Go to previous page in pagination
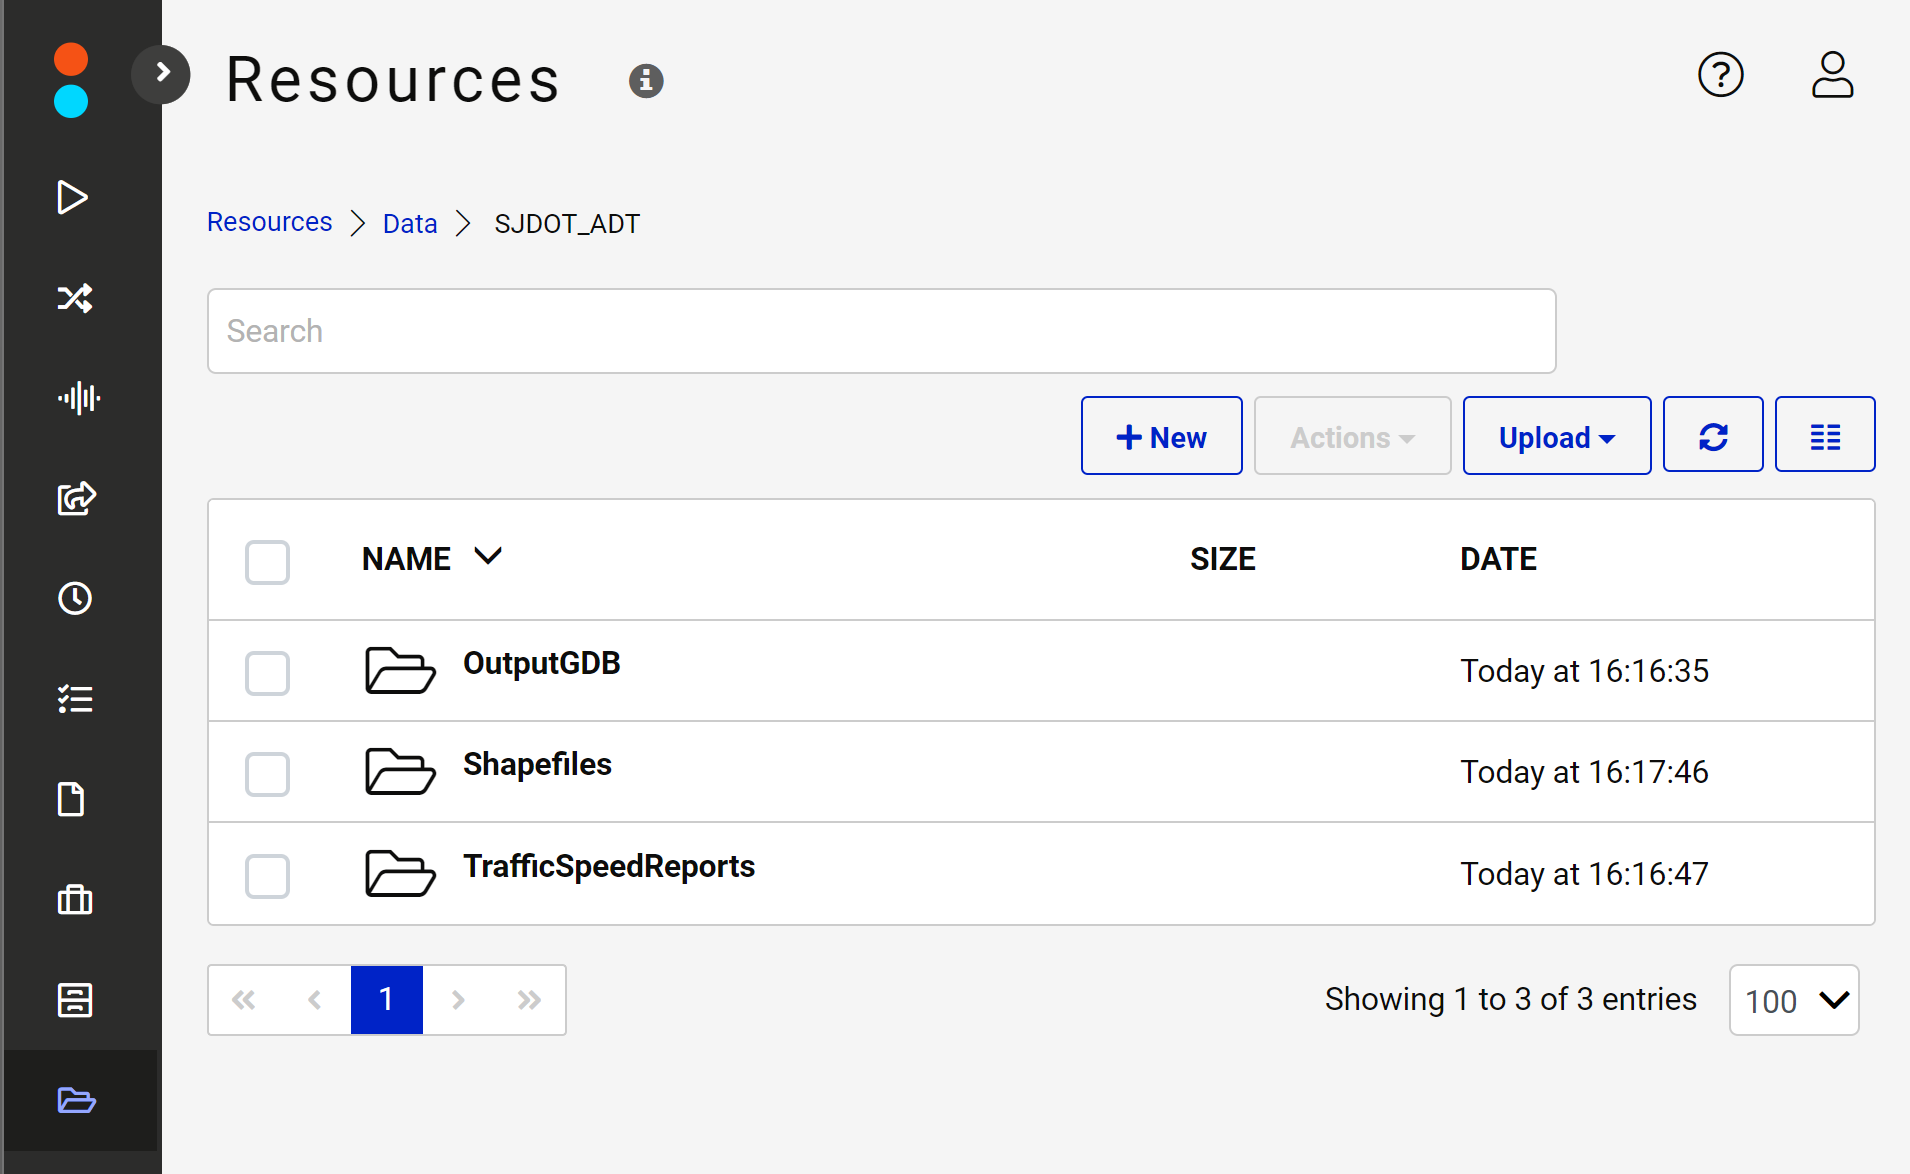 [x=314, y=999]
